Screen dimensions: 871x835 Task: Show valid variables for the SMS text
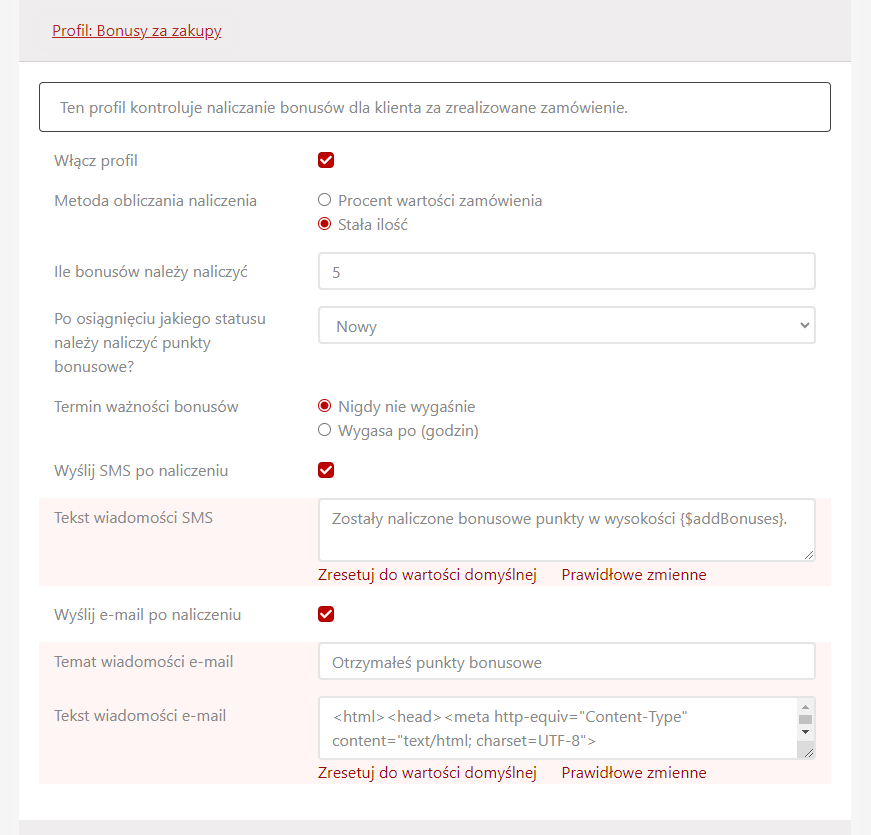(x=634, y=575)
